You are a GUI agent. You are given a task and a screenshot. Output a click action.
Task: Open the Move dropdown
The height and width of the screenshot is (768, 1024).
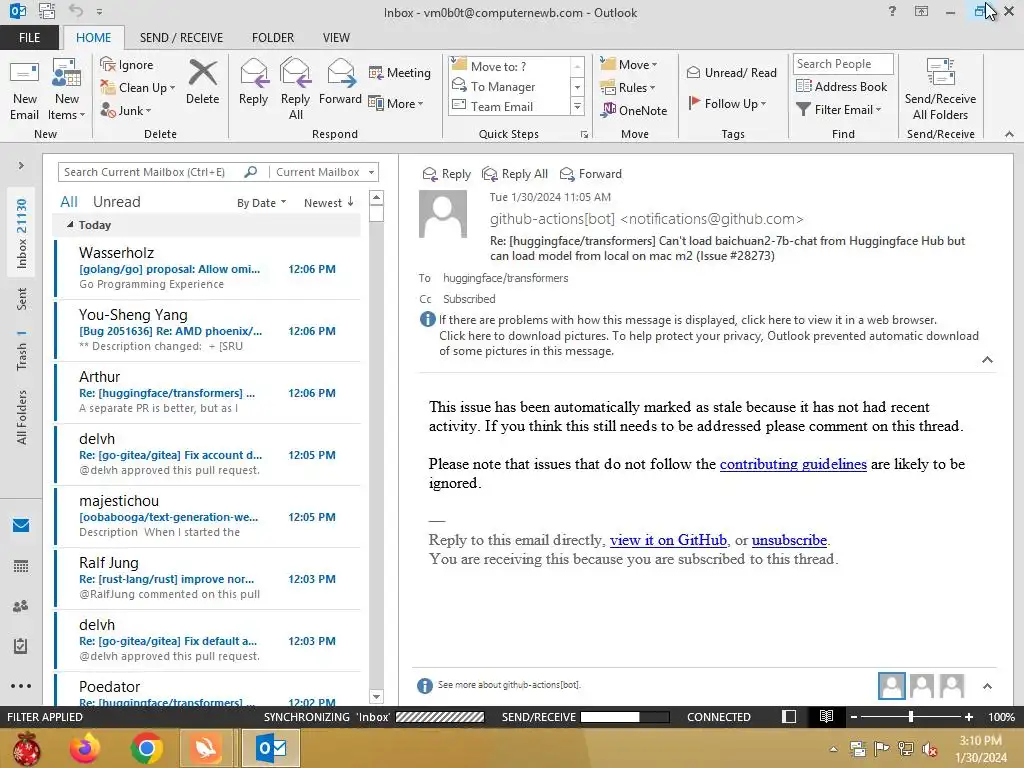tap(629, 65)
